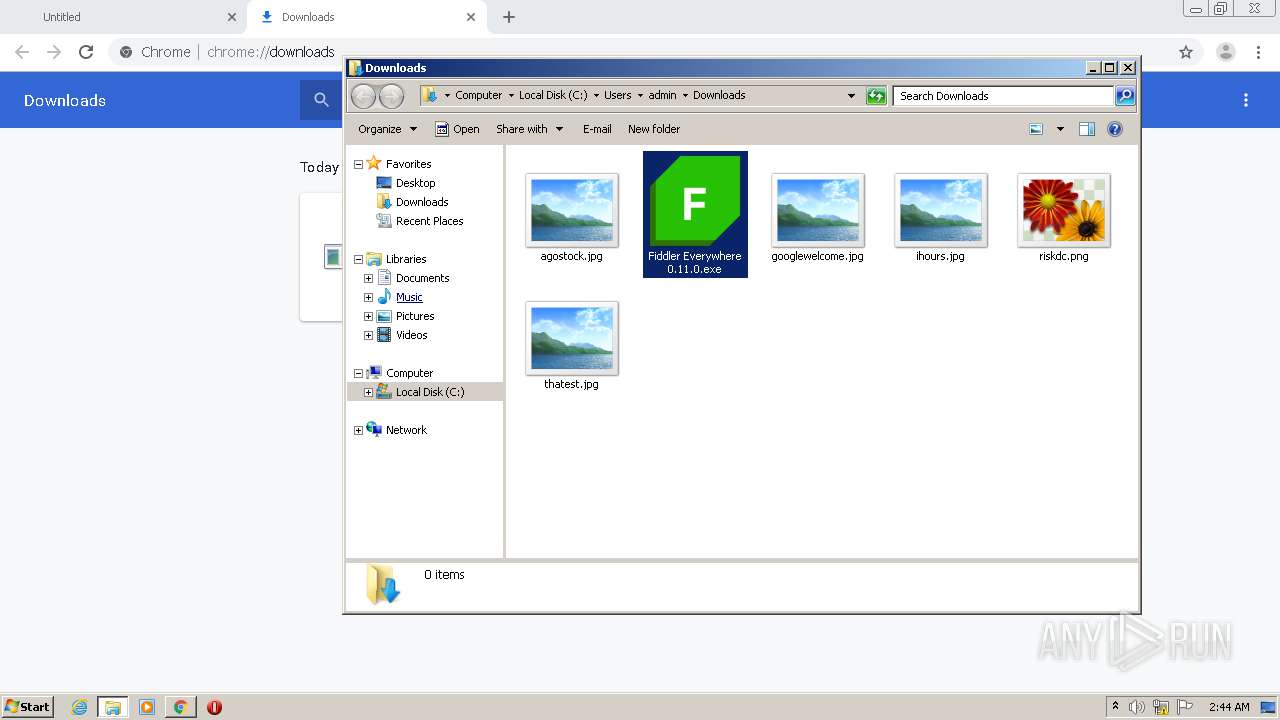Click the Explorer help icon

pos(1115,129)
